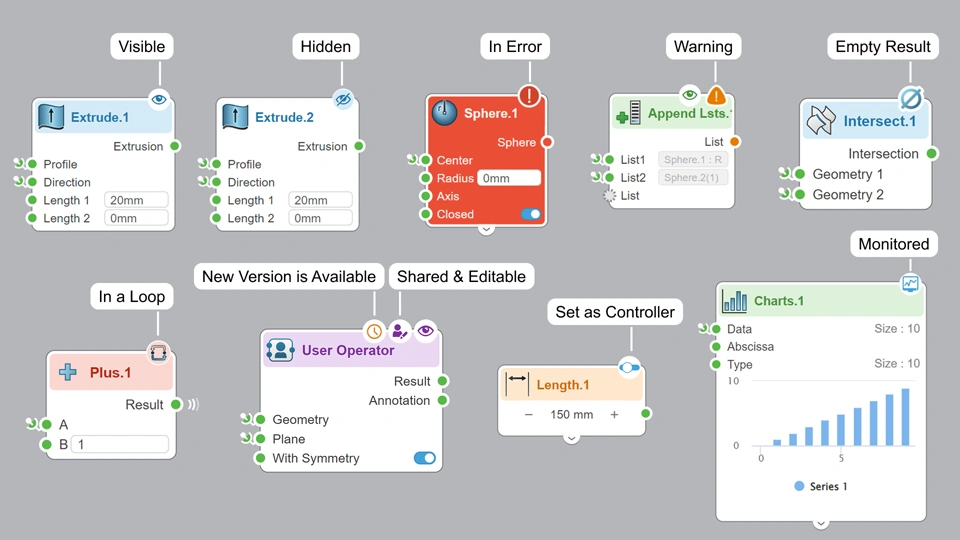Click the loading spinner beside List in Append Lsts
960x540 pixels.
(x=609, y=195)
